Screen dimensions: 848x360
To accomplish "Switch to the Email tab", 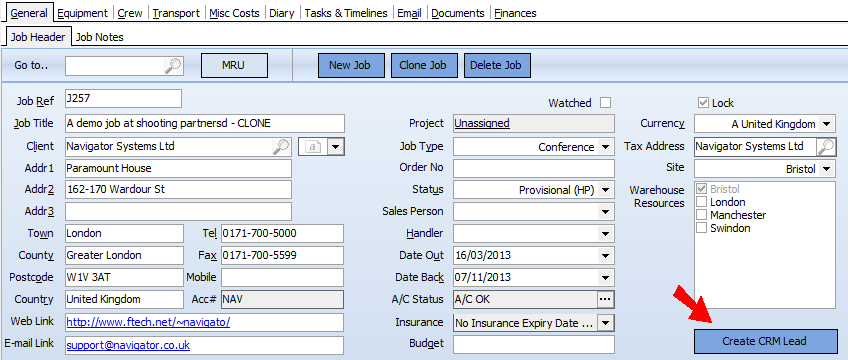I will tap(409, 13).
